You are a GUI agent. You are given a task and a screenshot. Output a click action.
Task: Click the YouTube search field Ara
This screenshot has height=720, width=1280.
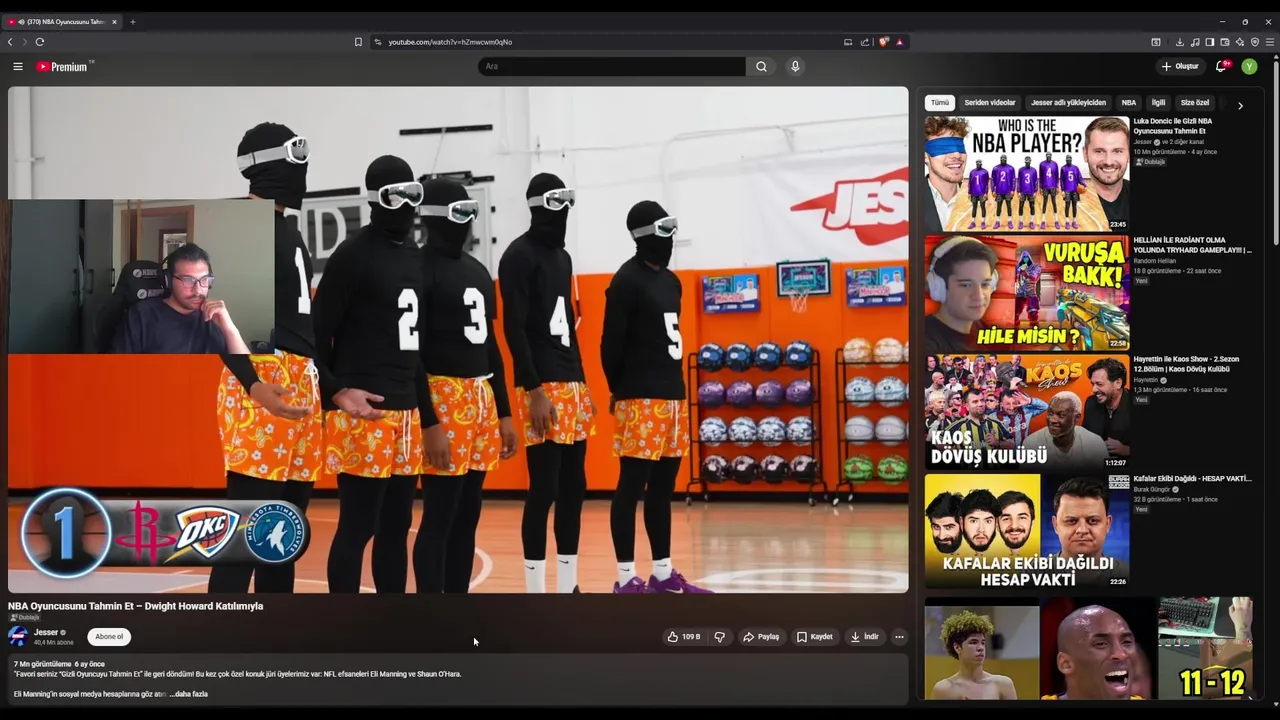611,66
